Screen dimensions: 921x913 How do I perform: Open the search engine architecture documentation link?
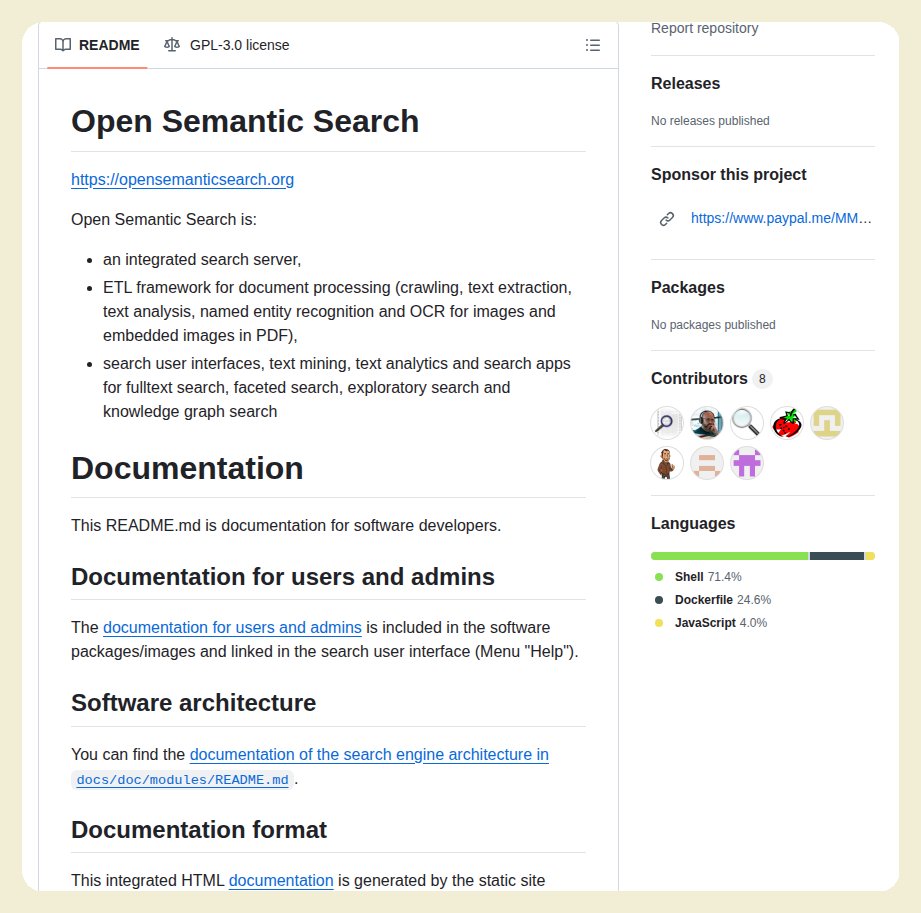click(369, 754)
